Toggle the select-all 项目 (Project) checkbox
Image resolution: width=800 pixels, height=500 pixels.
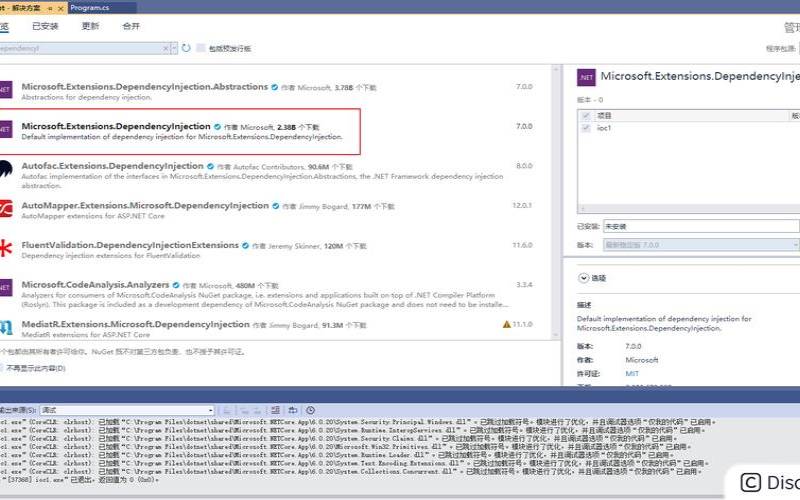[x=586, y=116]
